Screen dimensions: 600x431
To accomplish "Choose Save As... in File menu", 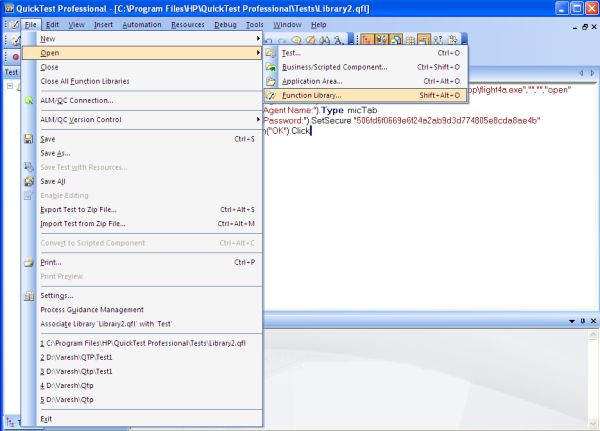I will pyautogui.click(x=142, y=153).
